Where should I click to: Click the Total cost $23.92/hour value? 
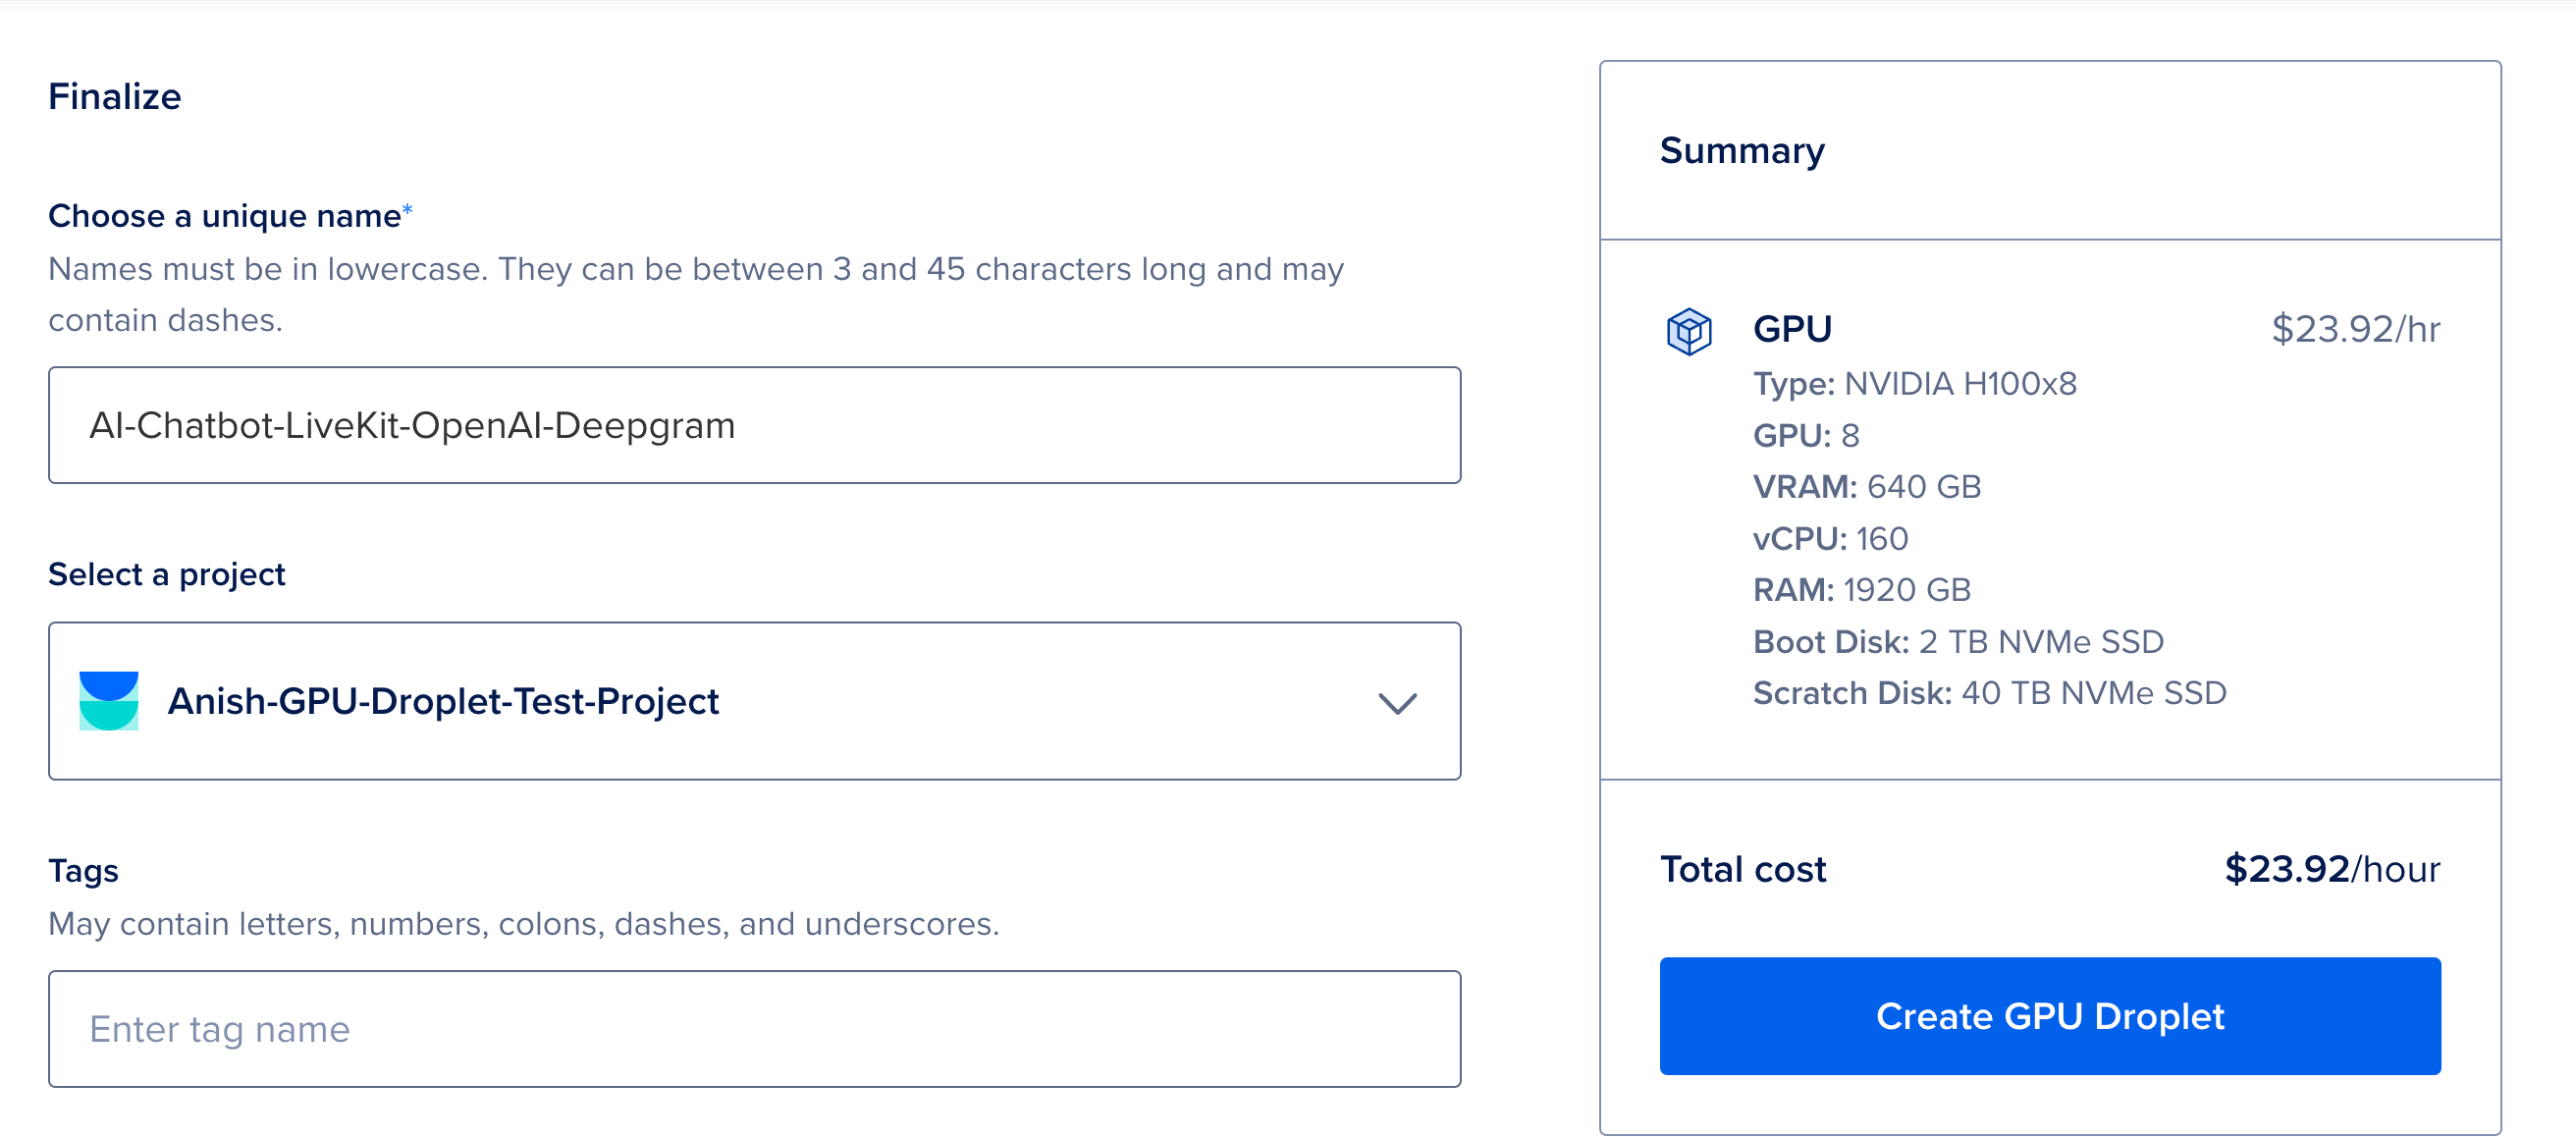pyautogui.click(x=2332, y=869)
